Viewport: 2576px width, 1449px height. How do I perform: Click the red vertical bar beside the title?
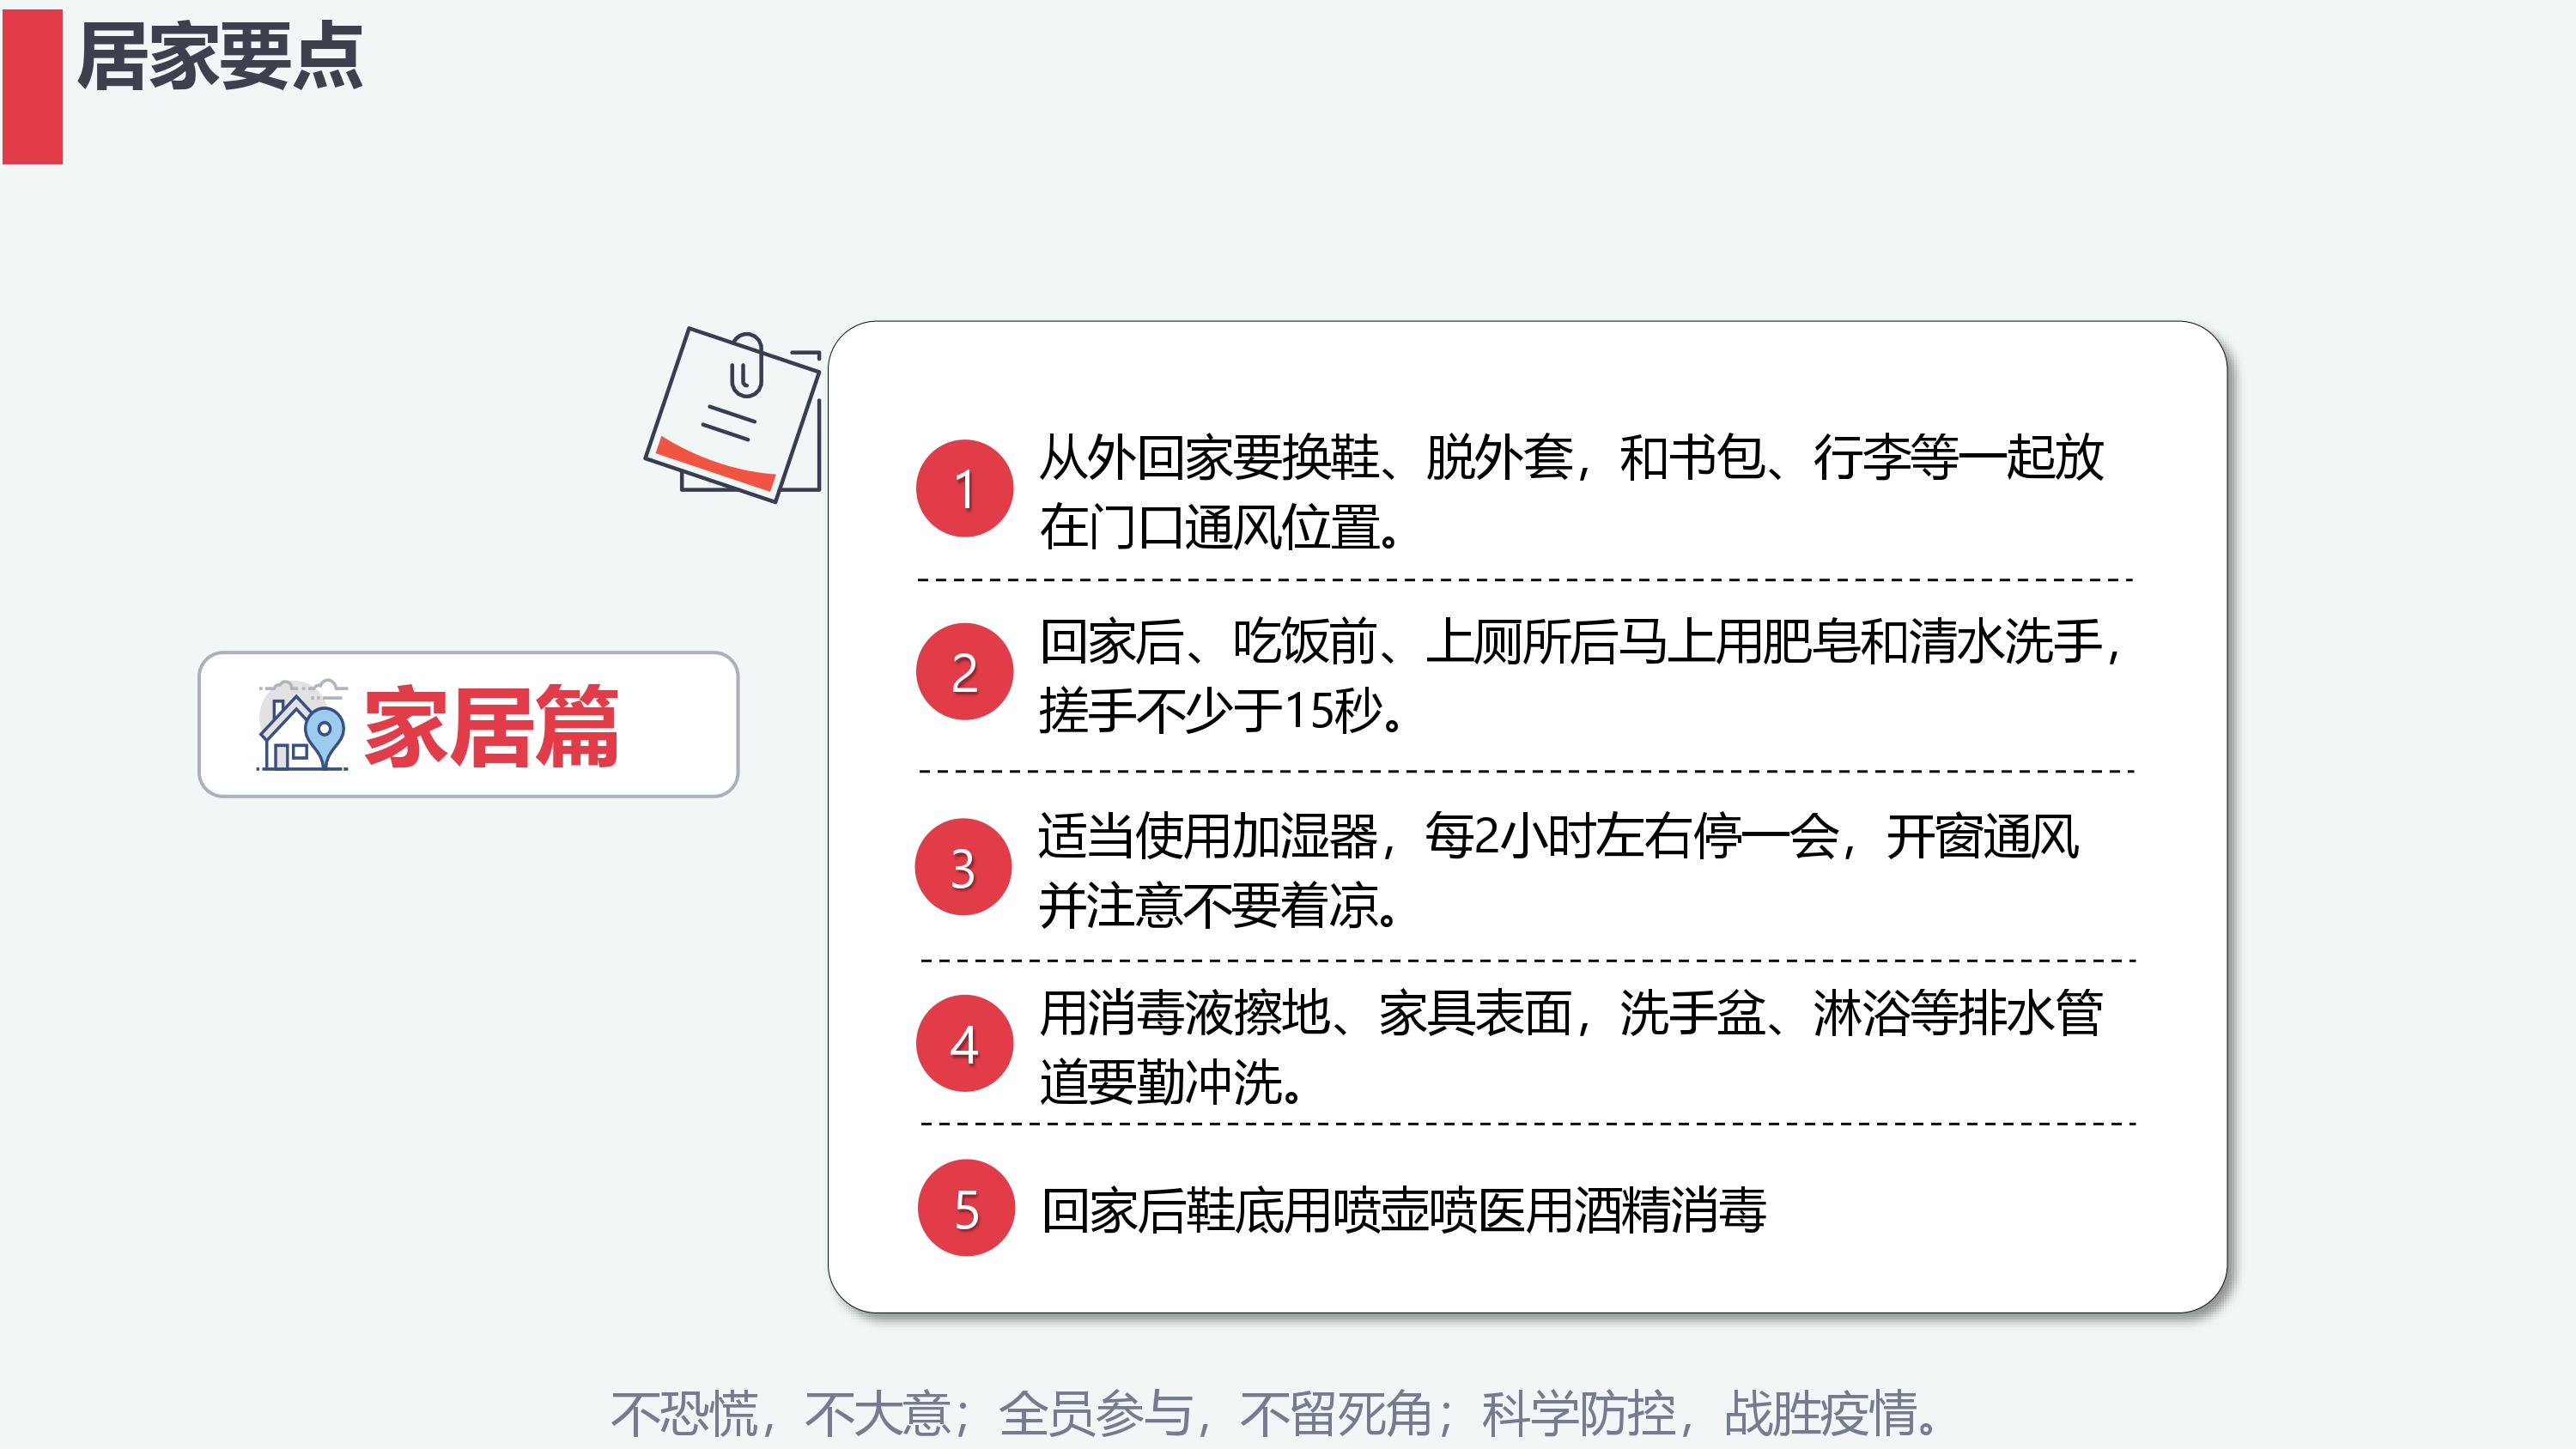[x=32, y=86]
